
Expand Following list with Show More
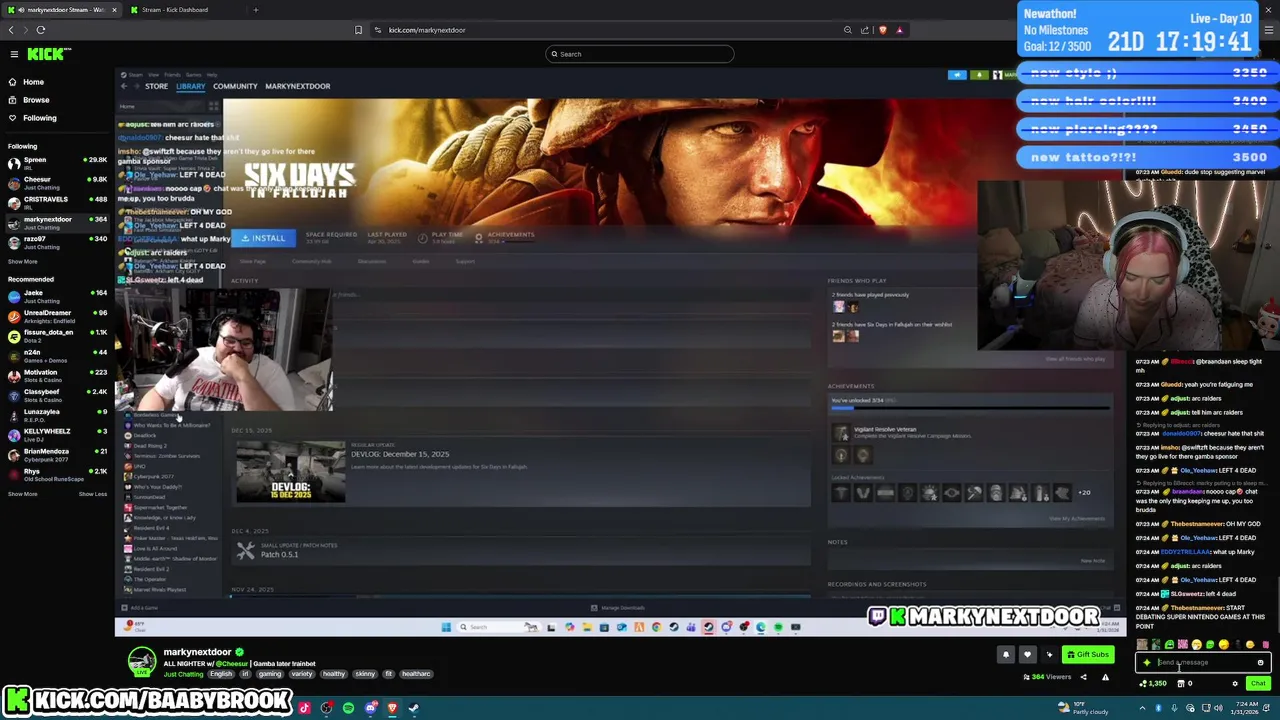[x=22, y=262]
